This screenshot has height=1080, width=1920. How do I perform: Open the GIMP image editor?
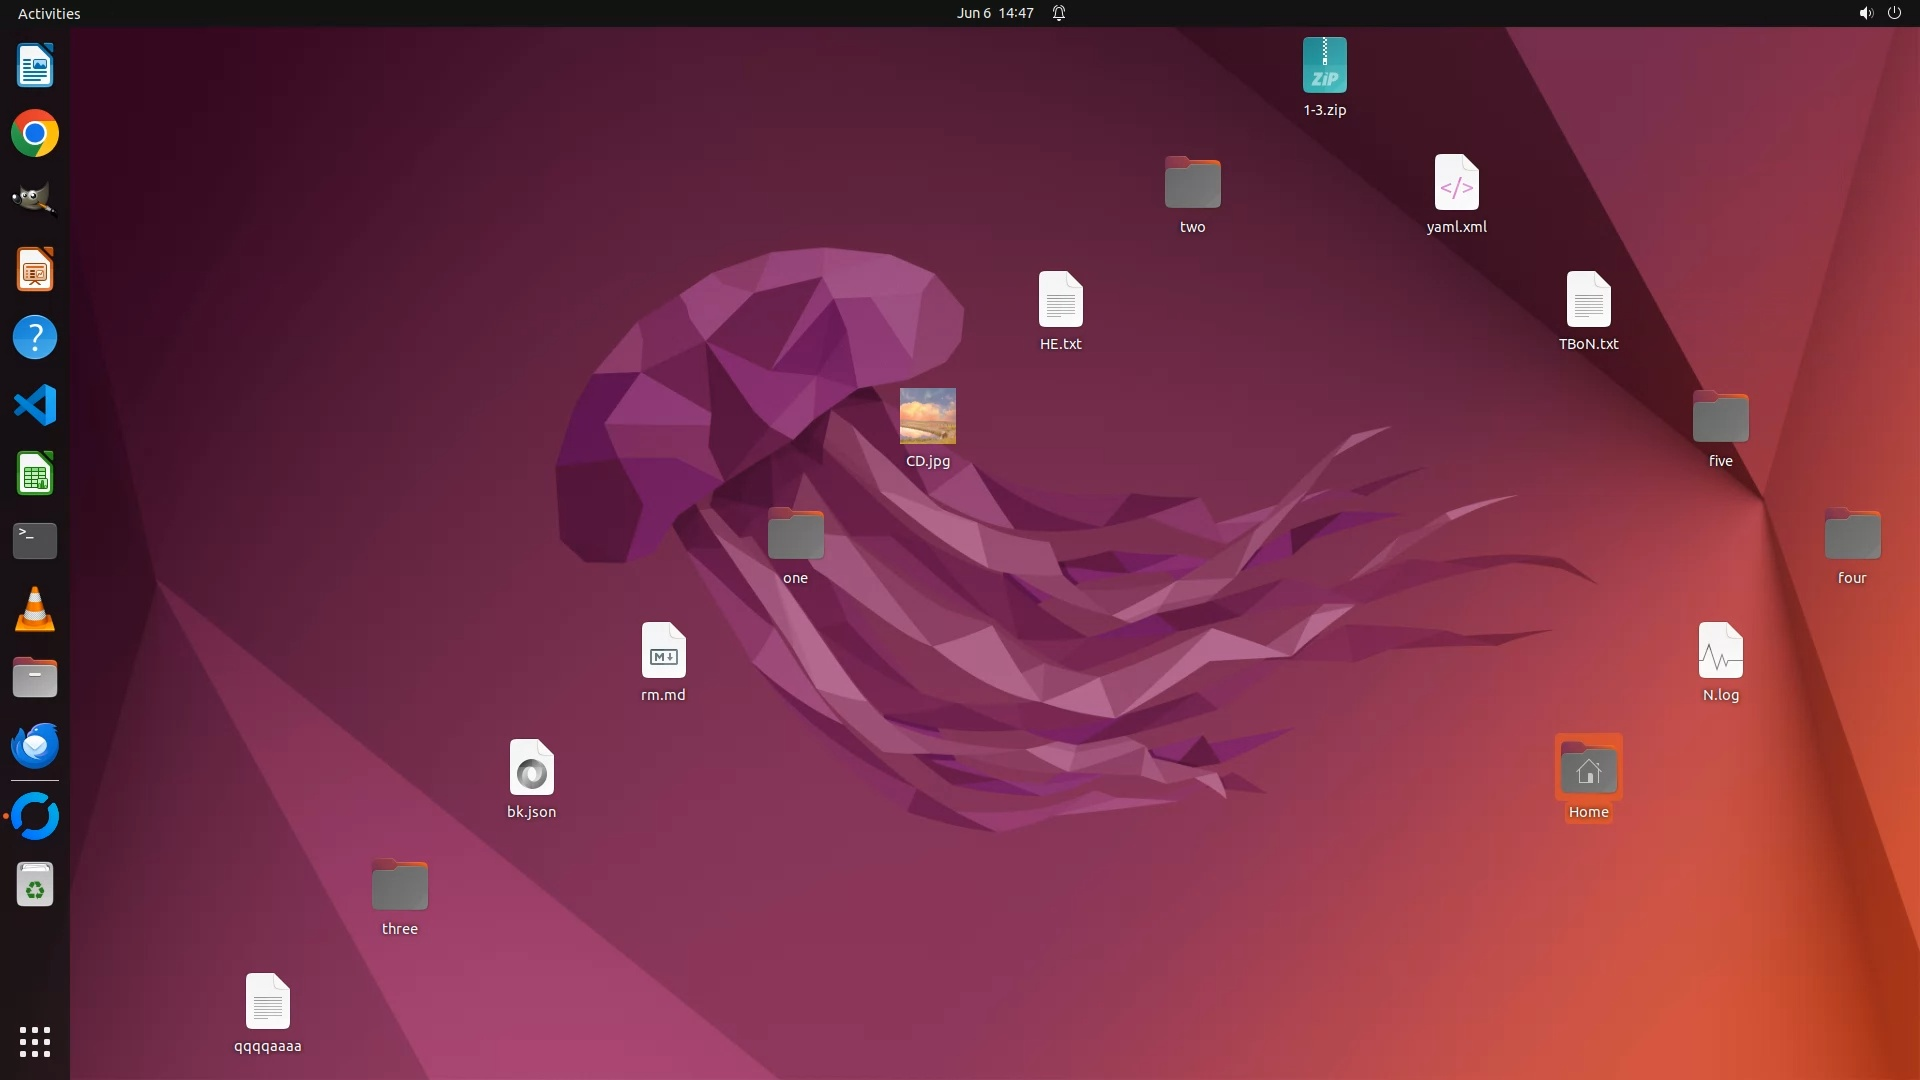tap(35, 200)
